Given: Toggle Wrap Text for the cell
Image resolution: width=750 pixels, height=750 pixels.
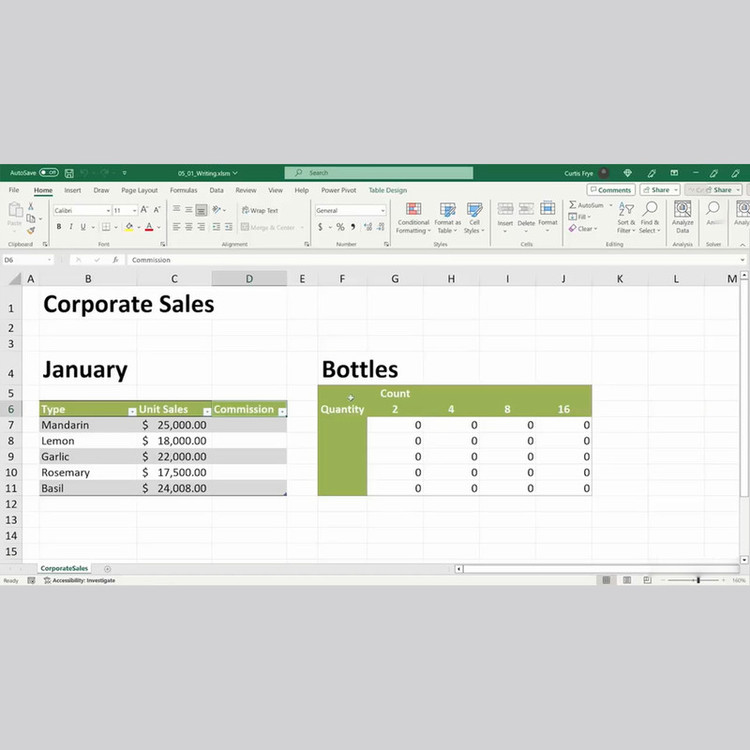Looking at the screenshot, I should coord(260,211).
